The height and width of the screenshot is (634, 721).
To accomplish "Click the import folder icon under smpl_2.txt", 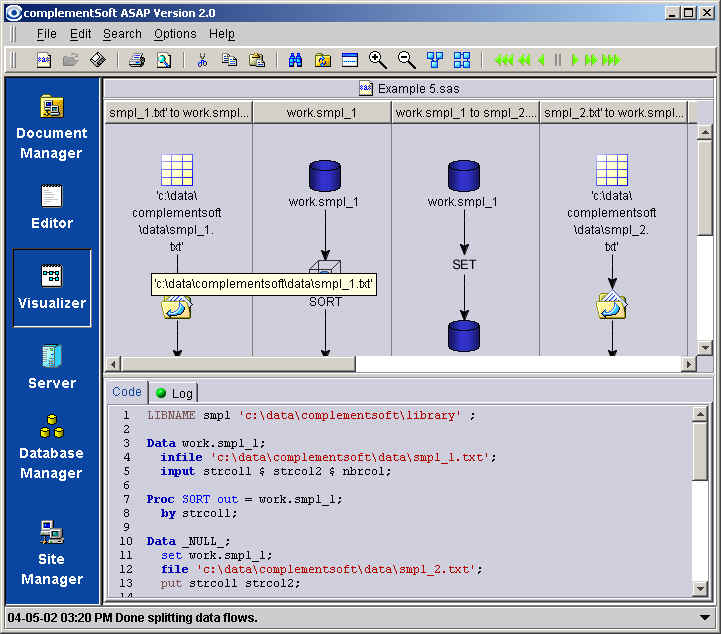I will [612, 304].
